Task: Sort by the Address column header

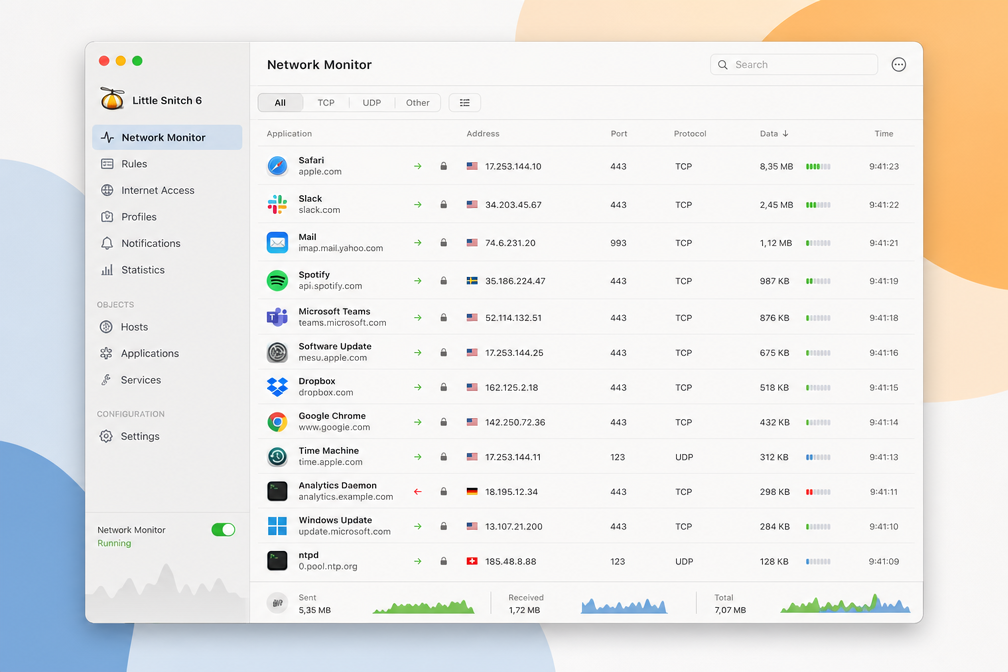Action: tap(483, 134)
